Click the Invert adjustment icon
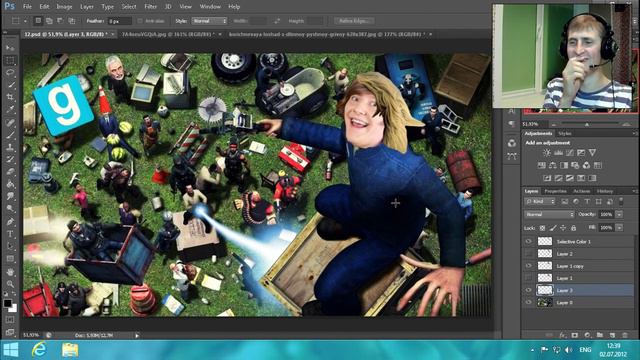 (547, 178)
